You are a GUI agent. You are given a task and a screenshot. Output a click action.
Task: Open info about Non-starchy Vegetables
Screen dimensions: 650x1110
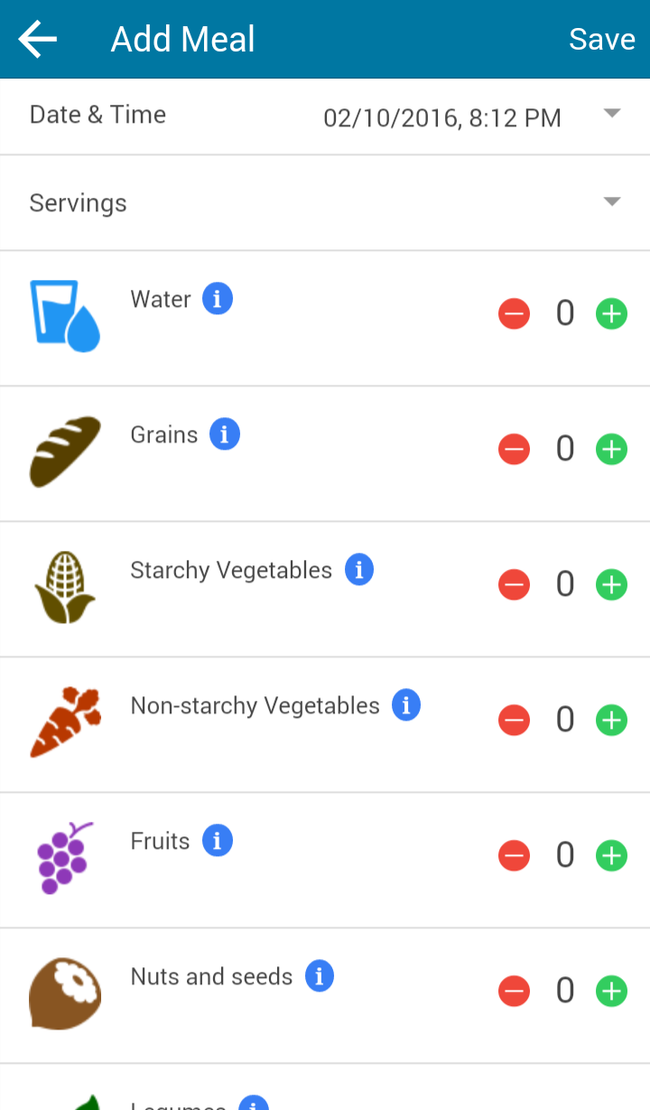(406, 705)
